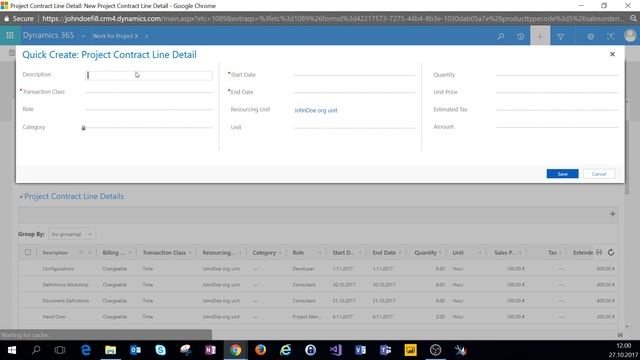
Task: Open advanced find funnel icon
Action: point(561,36)
